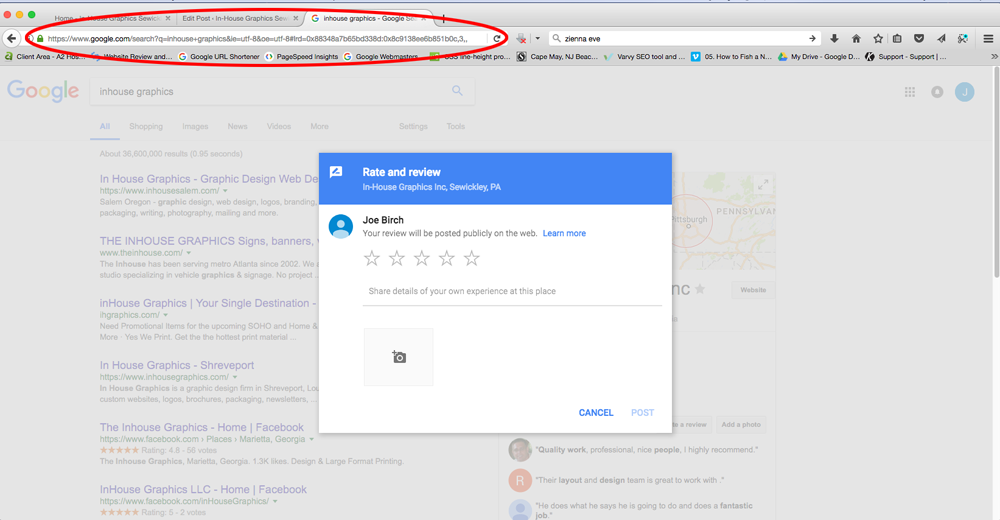Give a three-star rating
1000x520 pixels.
point(422,258)
